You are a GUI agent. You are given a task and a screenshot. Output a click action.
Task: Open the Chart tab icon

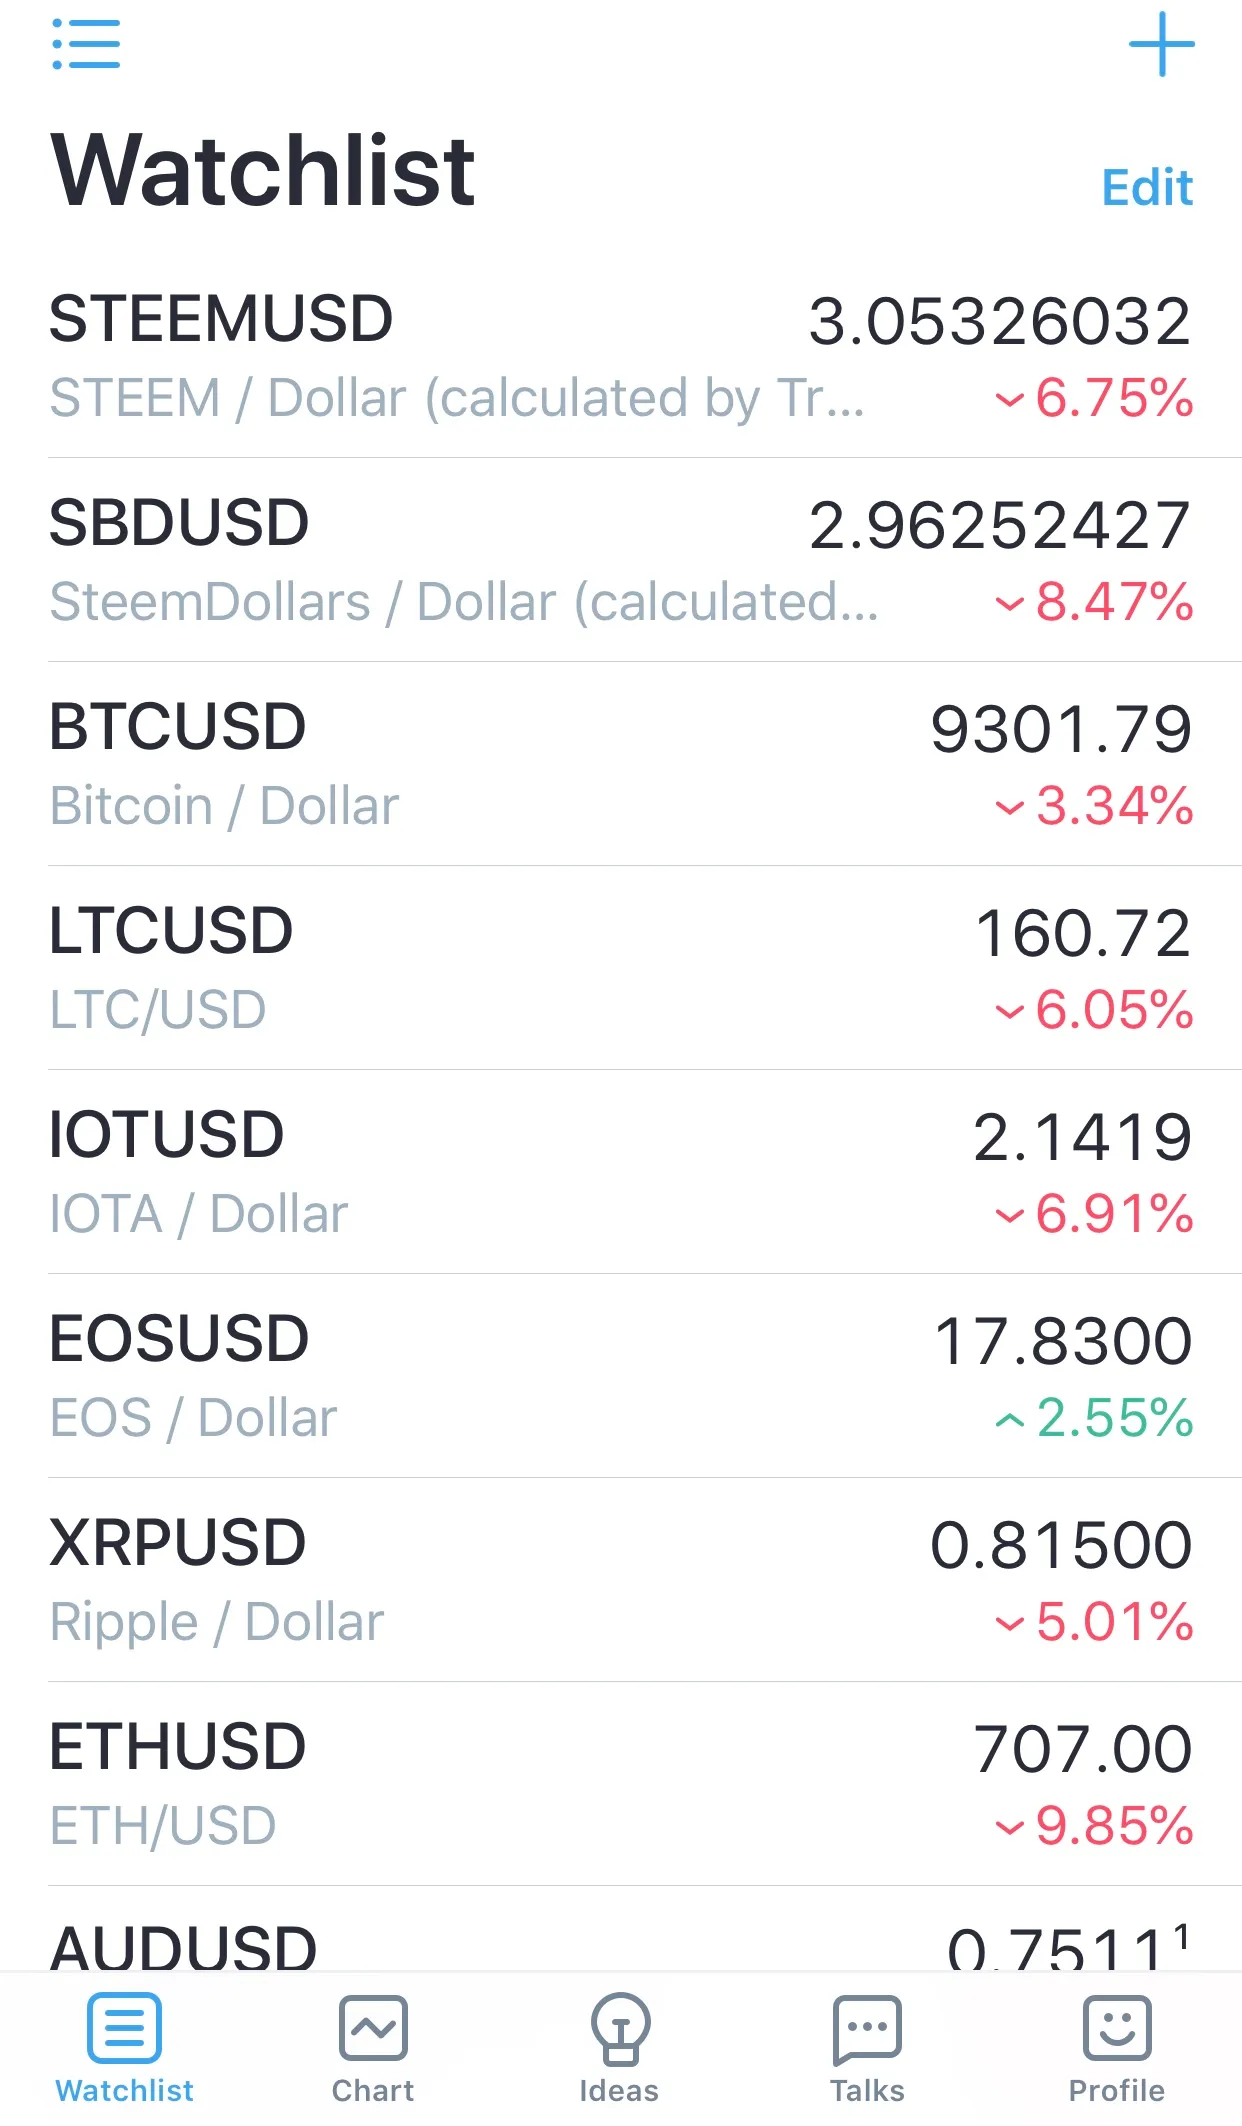(x=373, y=2028)
